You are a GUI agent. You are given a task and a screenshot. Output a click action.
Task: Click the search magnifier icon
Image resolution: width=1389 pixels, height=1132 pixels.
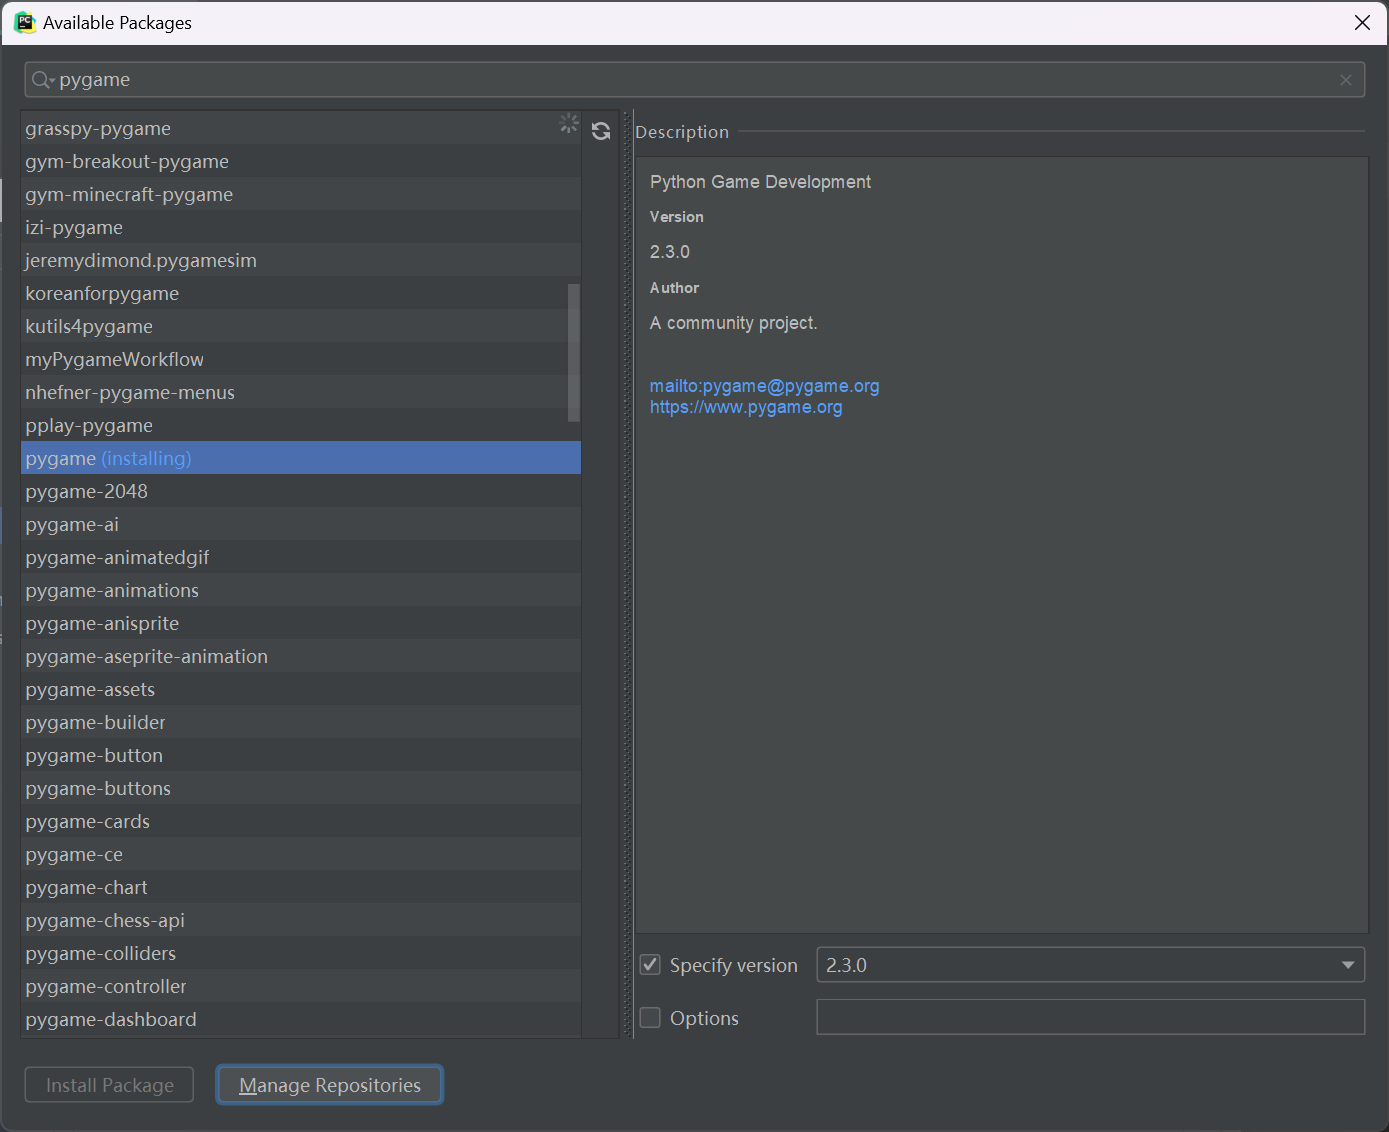(41, 80)
